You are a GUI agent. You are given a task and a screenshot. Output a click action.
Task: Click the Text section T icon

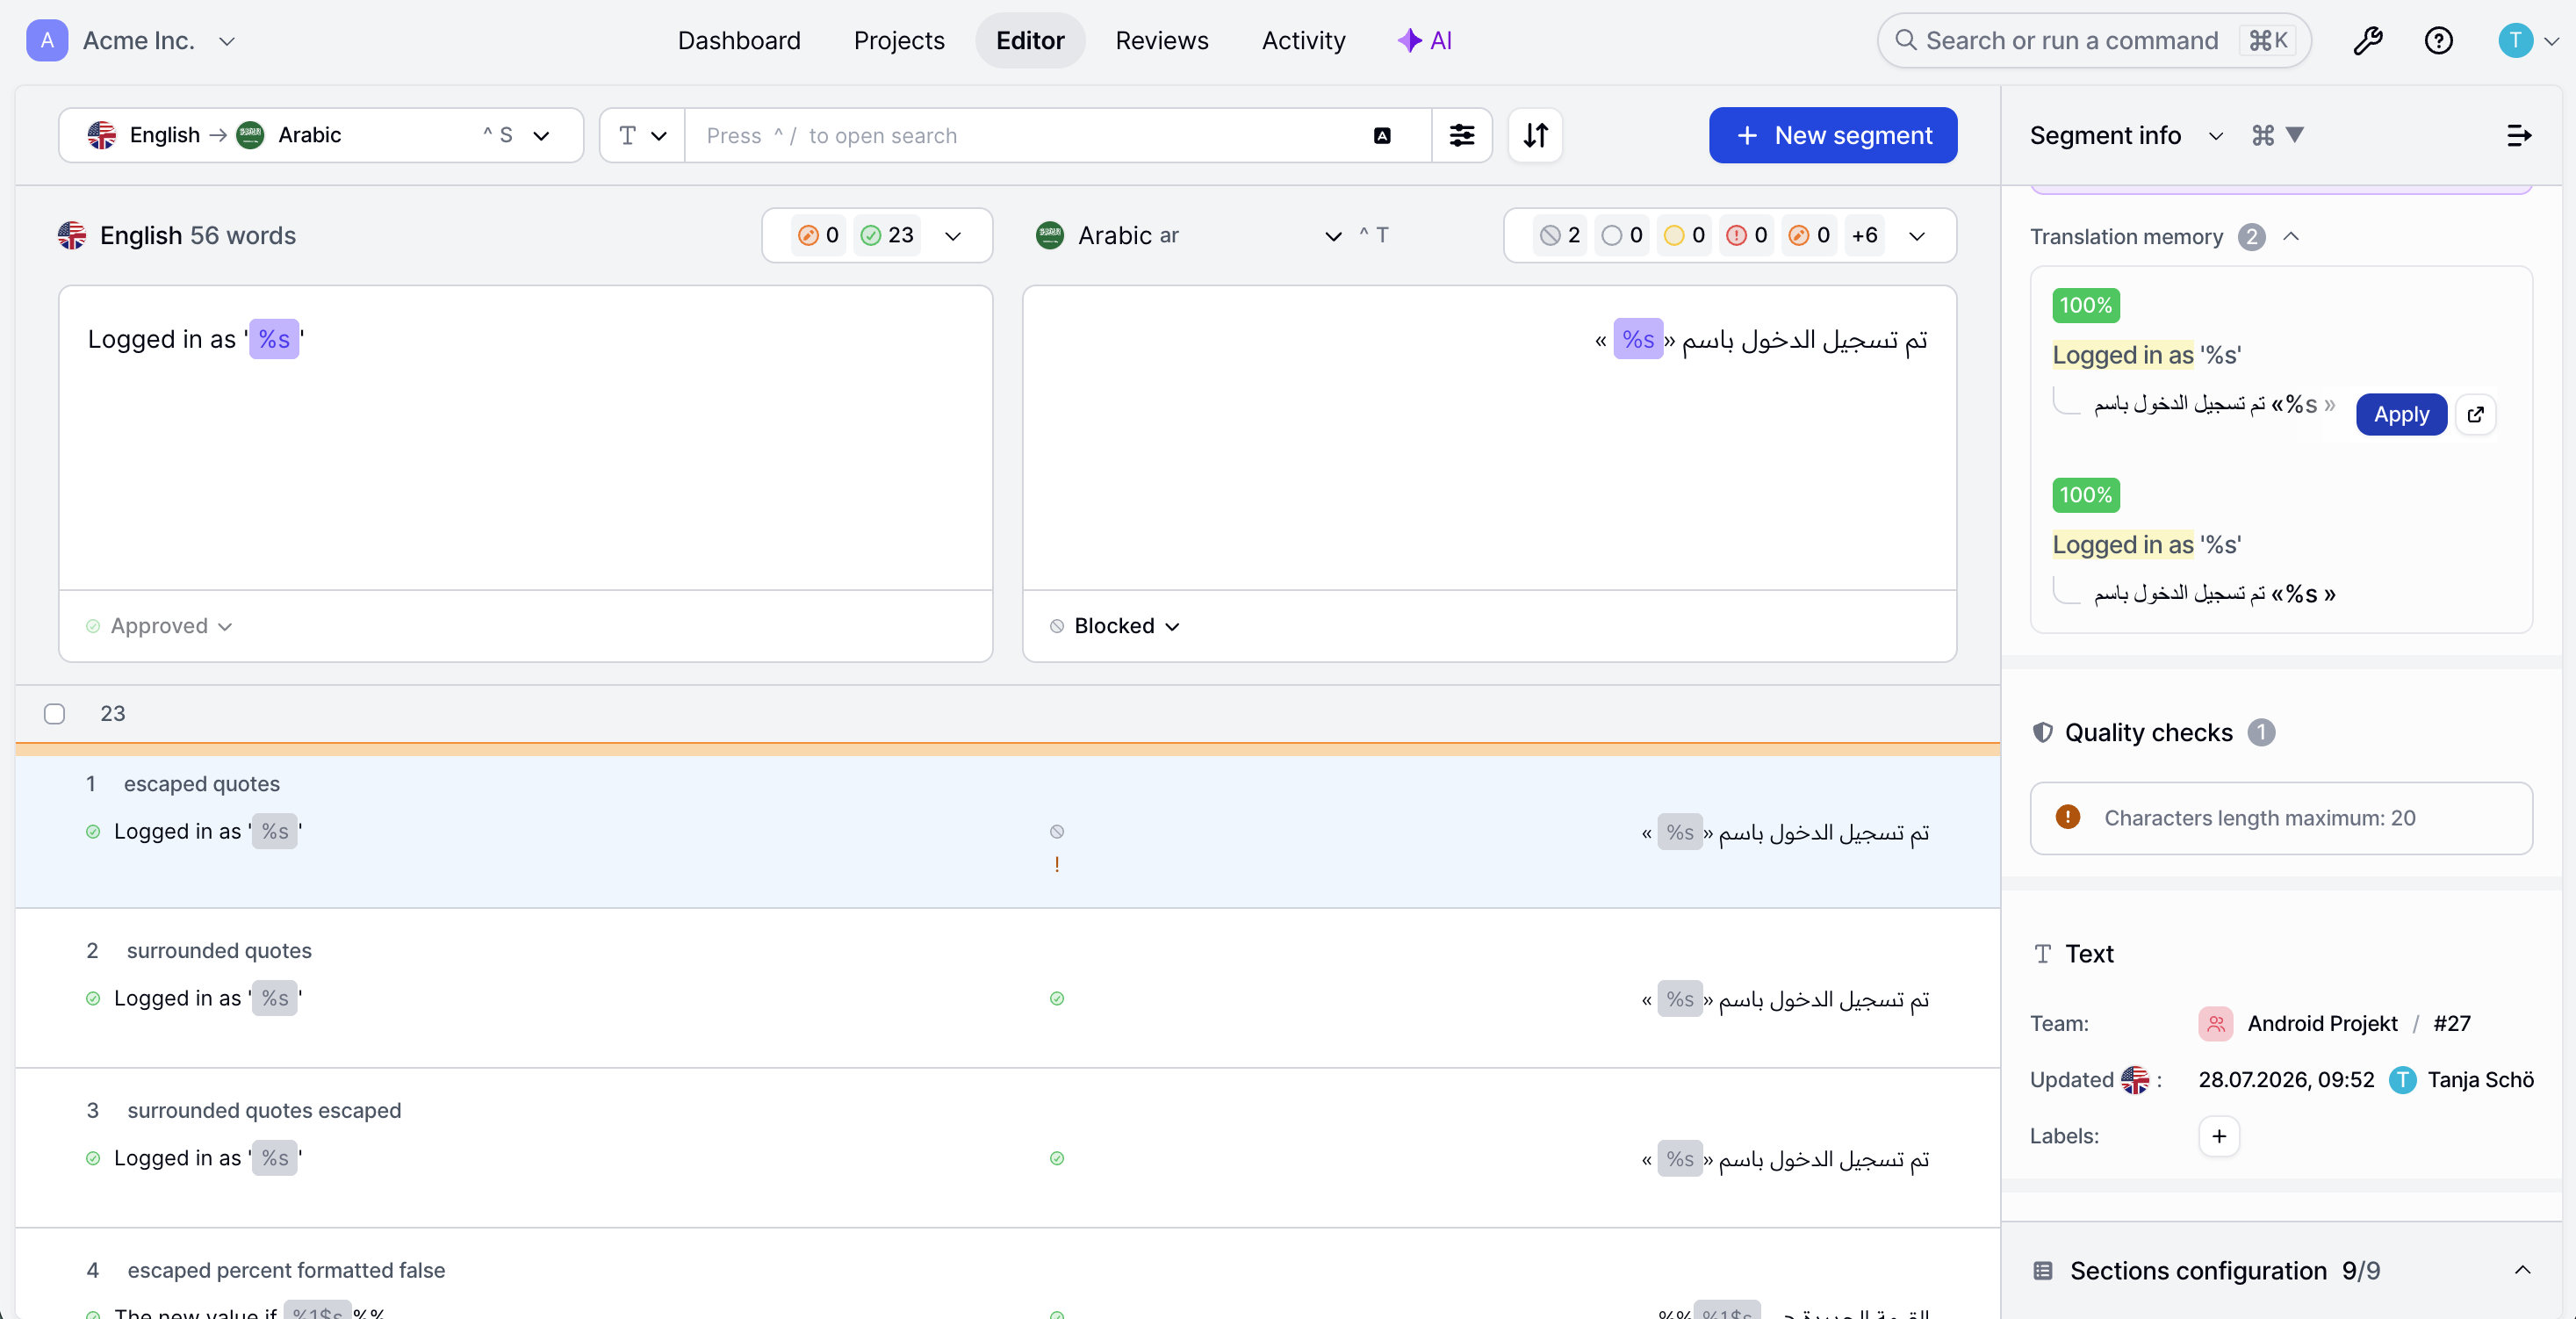click(x=2043, y=954)
